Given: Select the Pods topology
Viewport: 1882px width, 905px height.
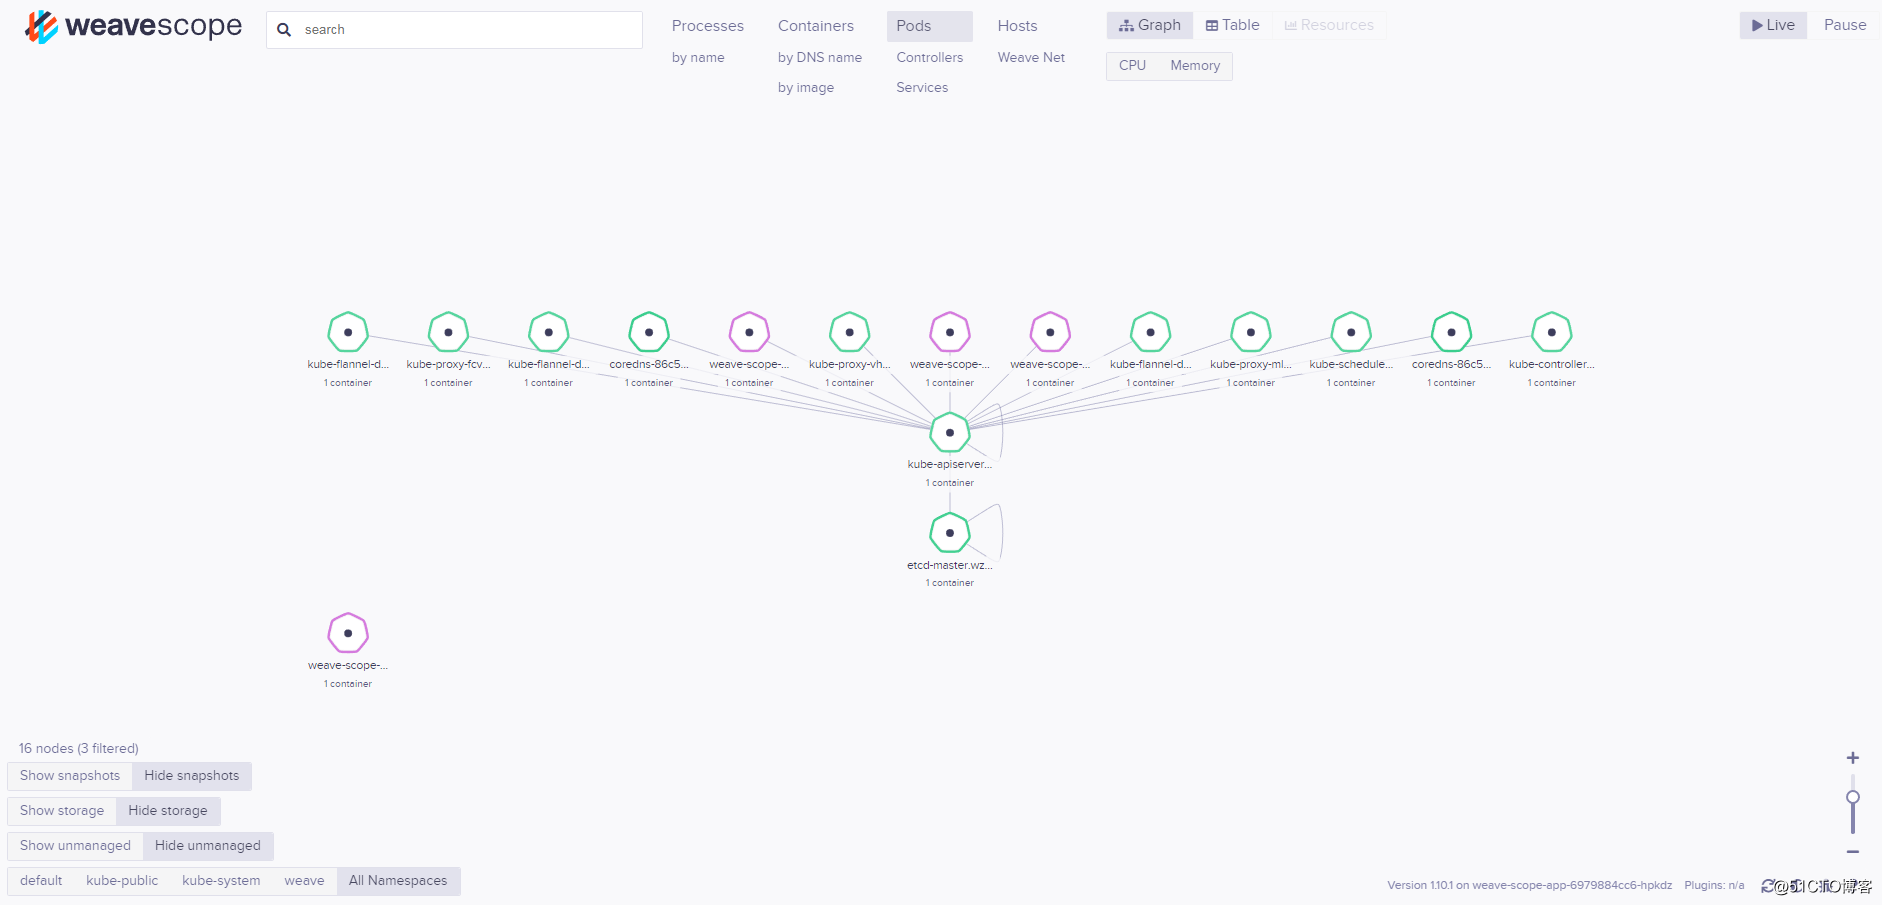Looking at the screenshot, I should [x=929, y=26].
